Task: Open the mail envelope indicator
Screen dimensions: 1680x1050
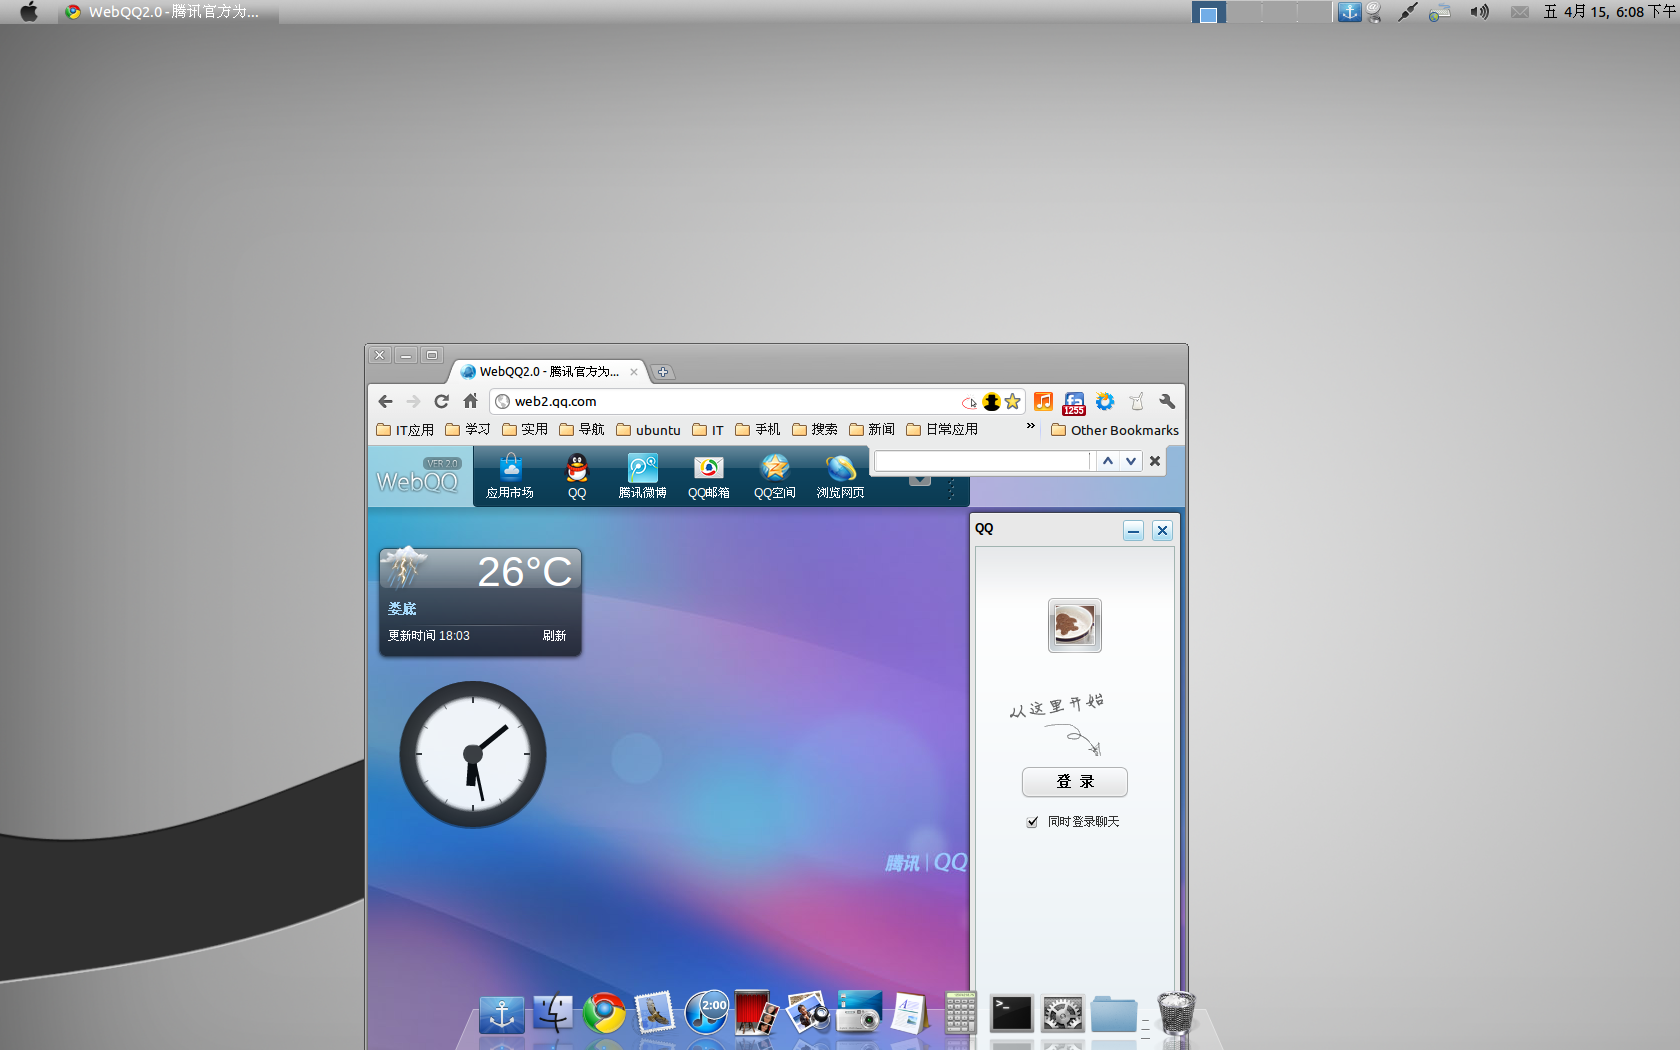Action: pyautogui.click(x=1520, y=12)
